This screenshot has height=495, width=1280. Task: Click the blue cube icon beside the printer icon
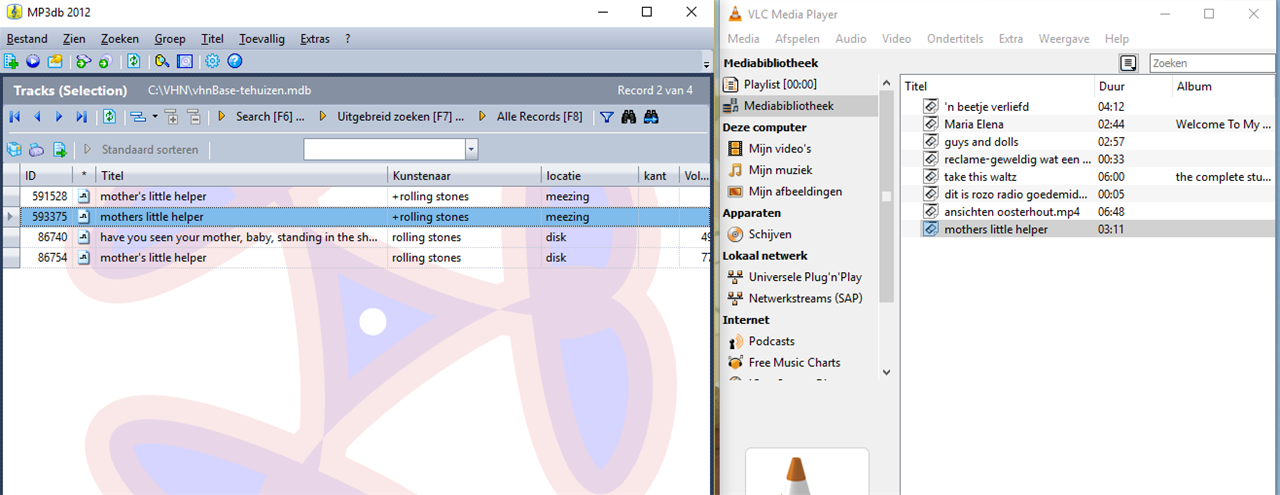pos(14,150)
